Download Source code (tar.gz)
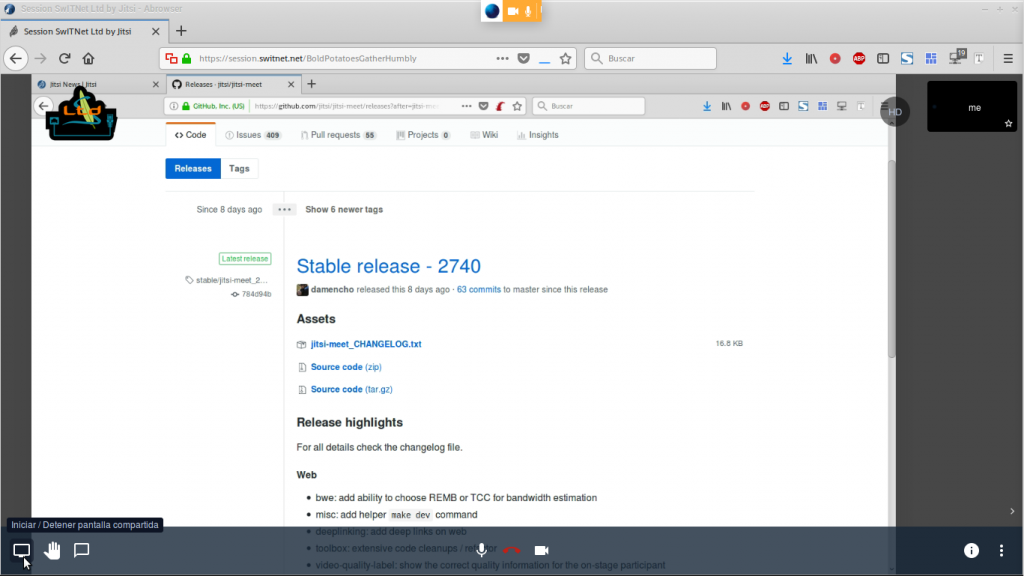This screenshot has height=576, width=1024. pyautogui.click(x=351, y=389)
